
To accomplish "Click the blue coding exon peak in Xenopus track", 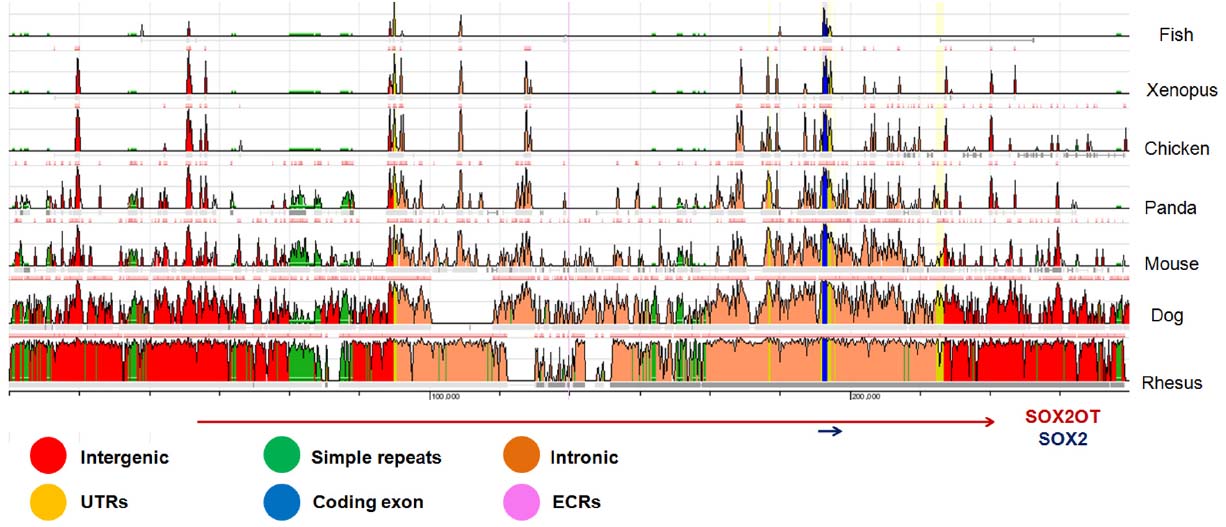I will click(x=825, y=76).
